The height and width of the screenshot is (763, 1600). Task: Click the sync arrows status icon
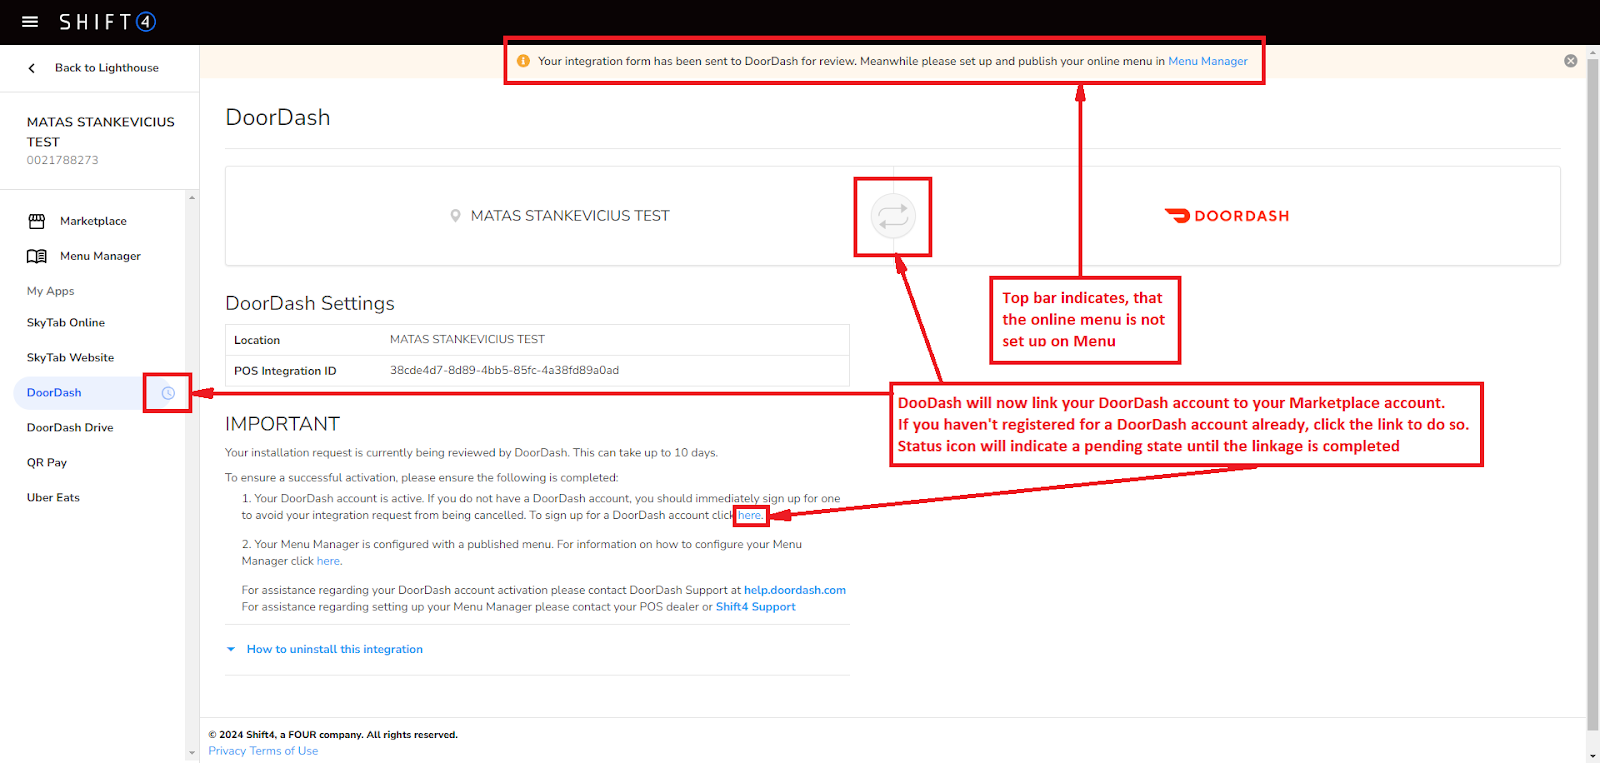click(x=893, y=216)
